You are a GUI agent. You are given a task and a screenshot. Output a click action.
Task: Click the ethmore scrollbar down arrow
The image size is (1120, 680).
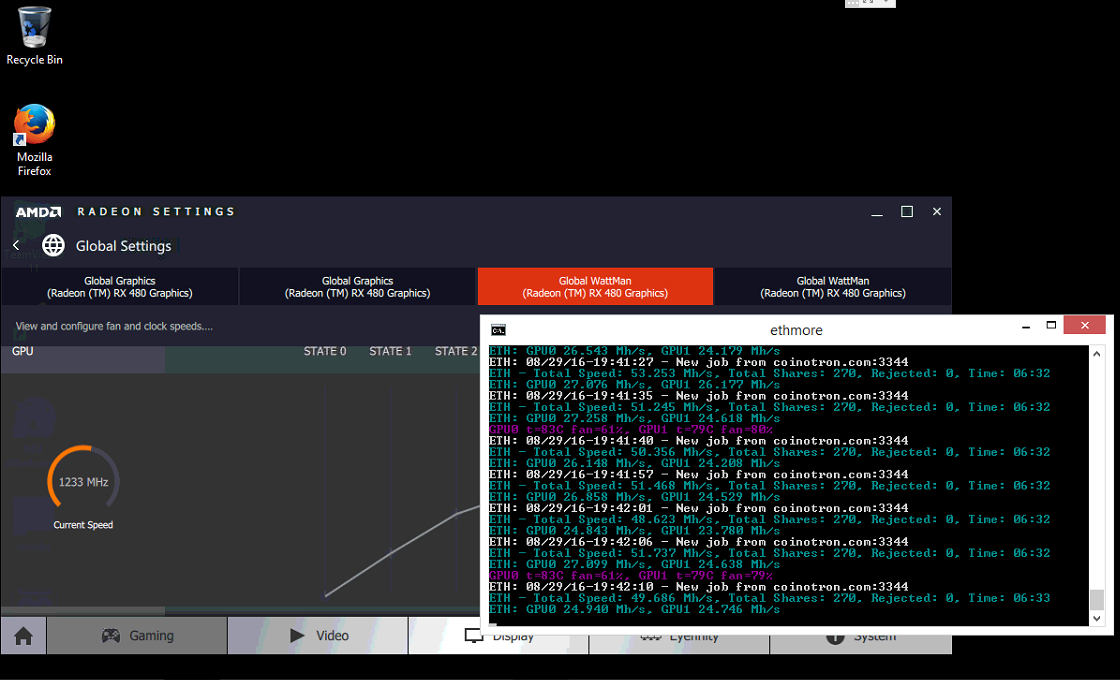(1097, 618)
